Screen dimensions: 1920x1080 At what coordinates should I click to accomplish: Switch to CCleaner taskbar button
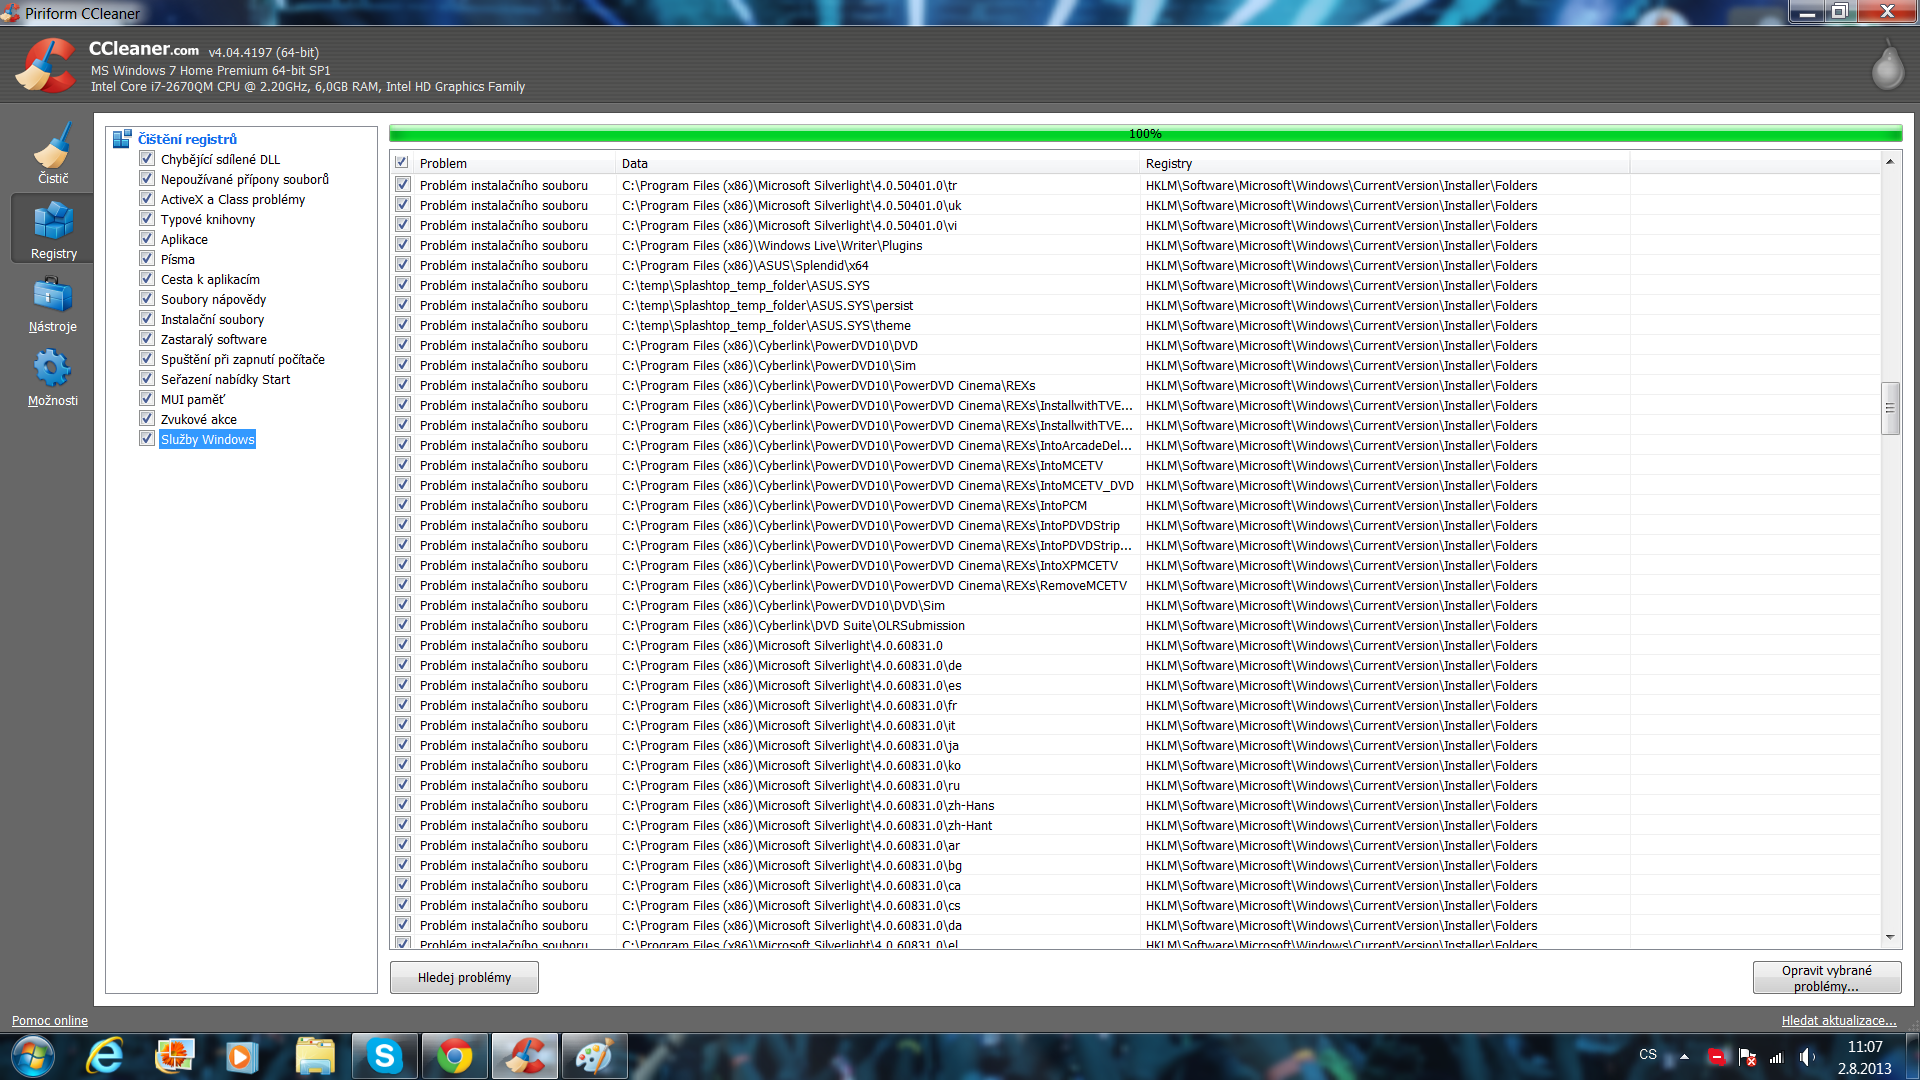coord(525,1056)
